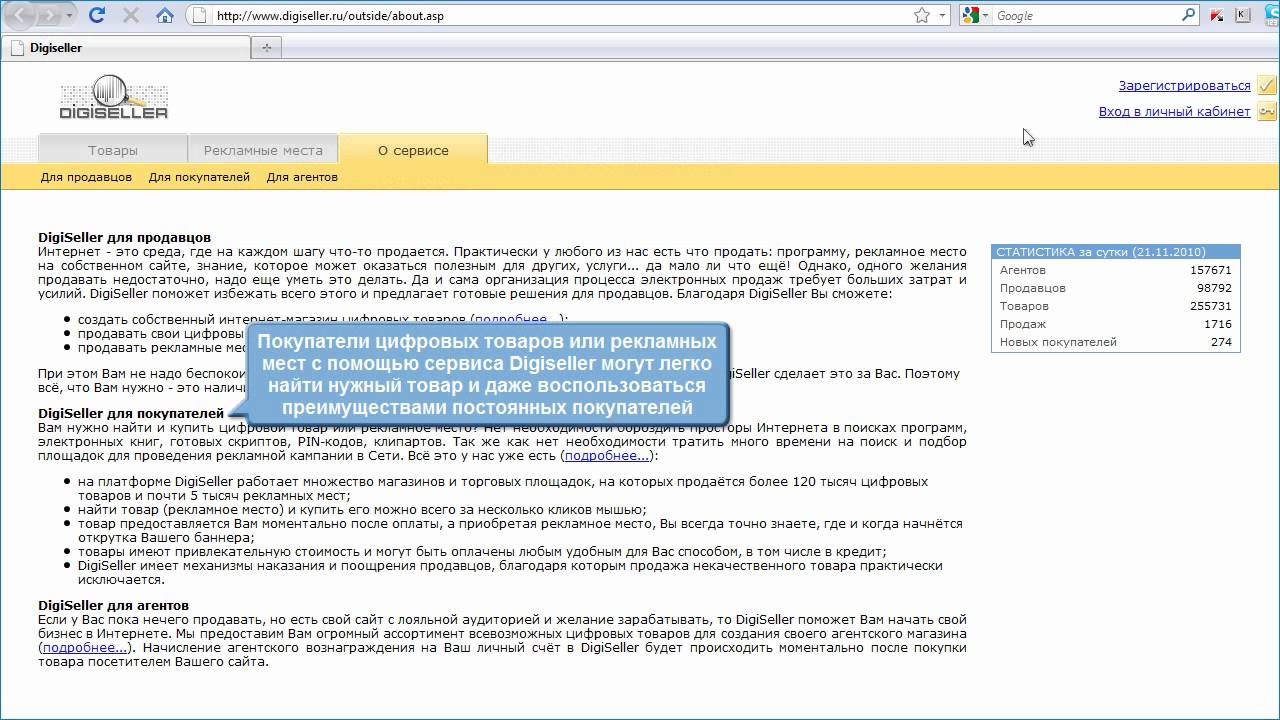Select the О сервисе tab
The height and width of the screenshot is (720, 1280).
pos(413,150)
